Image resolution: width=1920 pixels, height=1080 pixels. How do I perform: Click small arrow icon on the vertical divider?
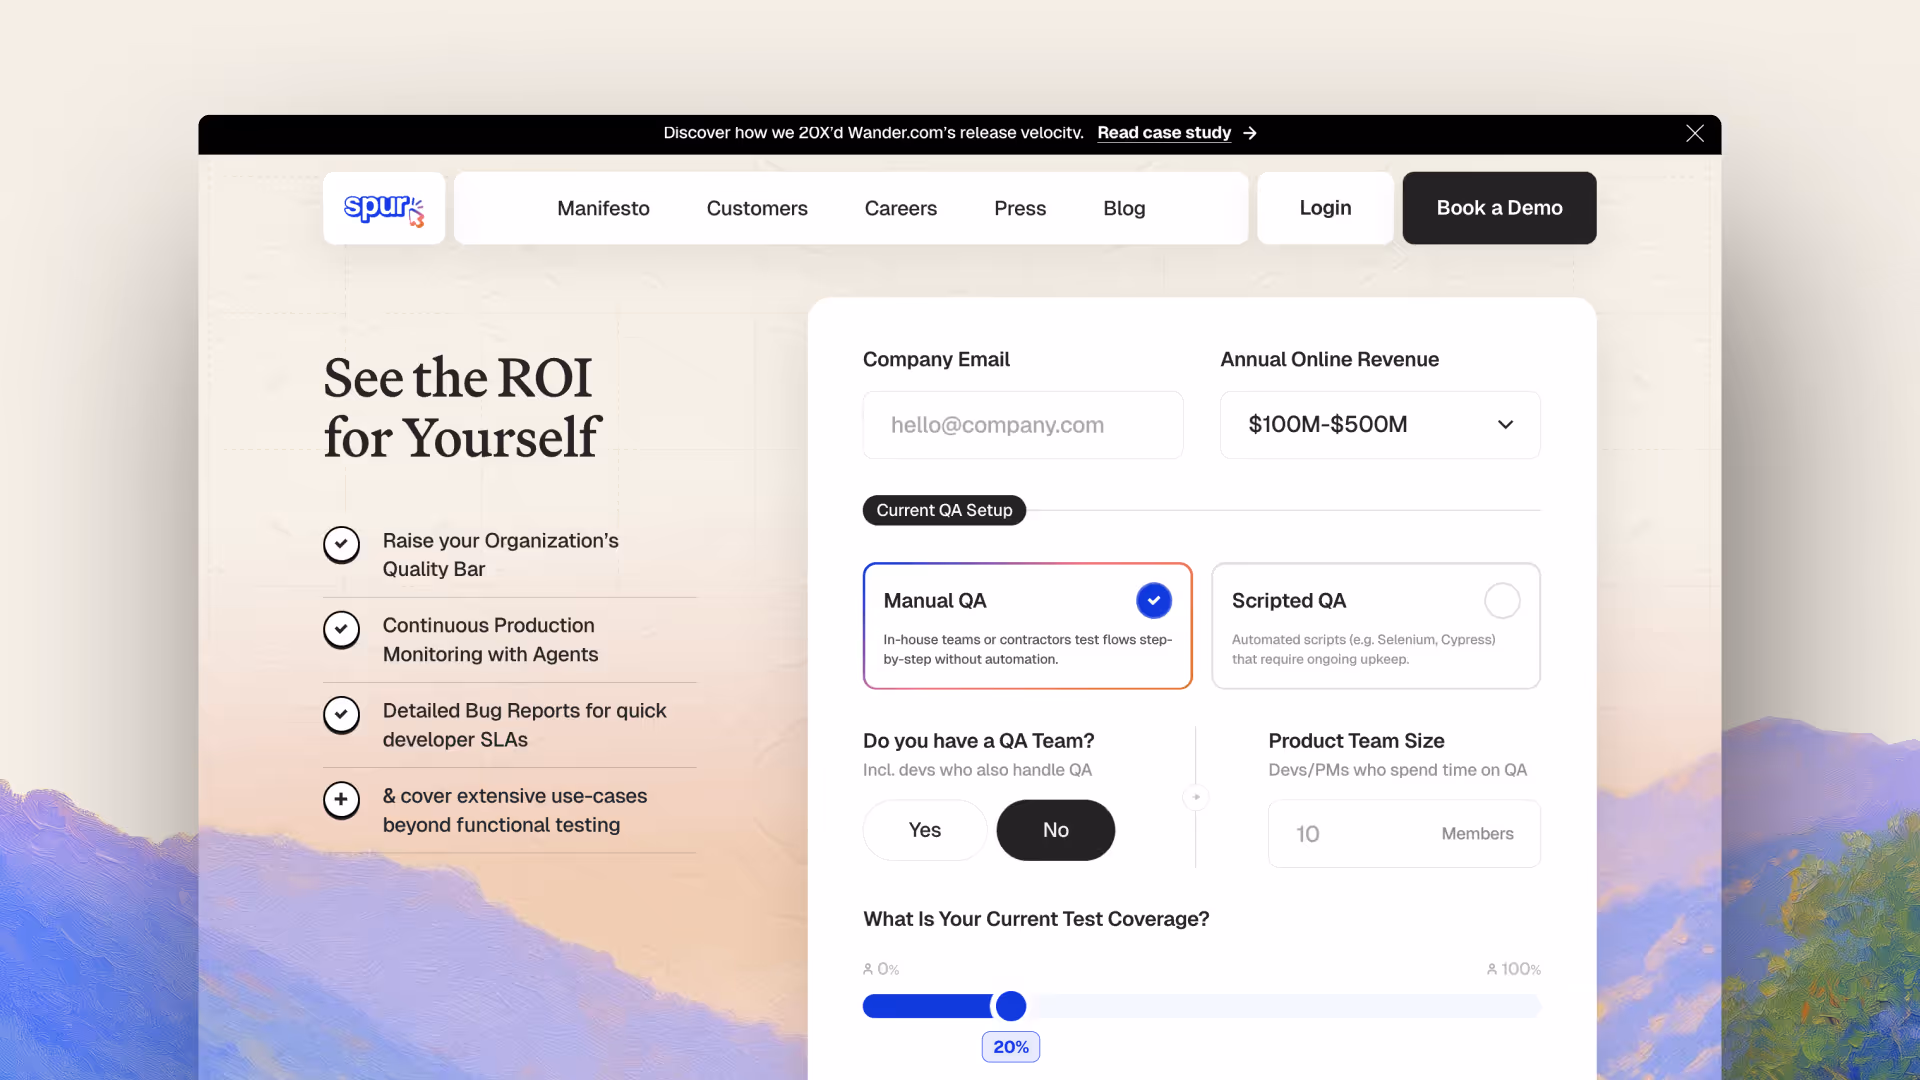[1195, 797]
